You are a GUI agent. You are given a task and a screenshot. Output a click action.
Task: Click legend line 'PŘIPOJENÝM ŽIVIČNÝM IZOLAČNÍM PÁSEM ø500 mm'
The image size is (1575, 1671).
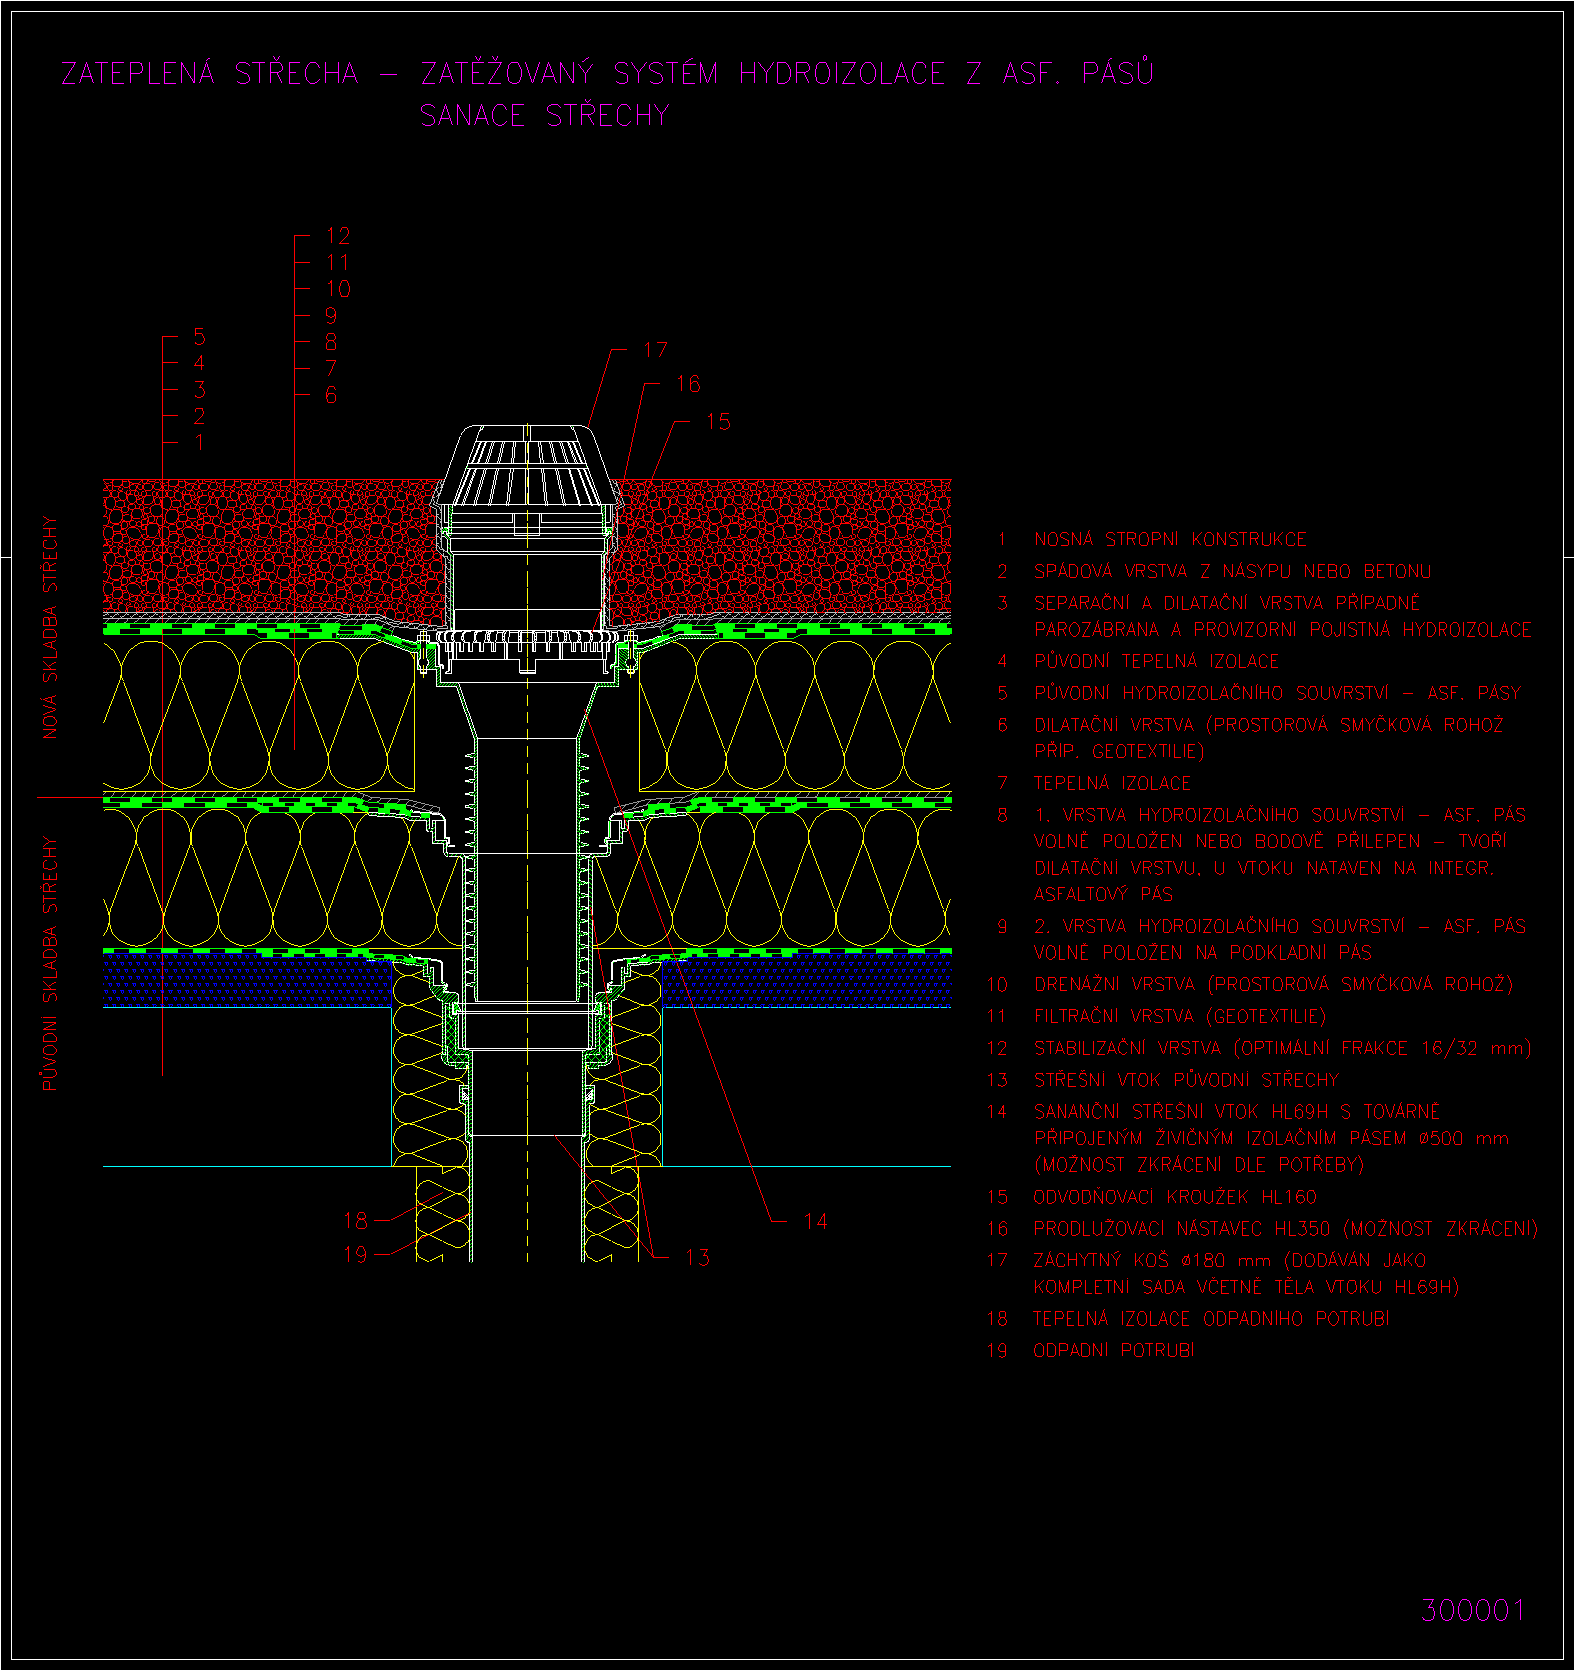(1271, 1138)
